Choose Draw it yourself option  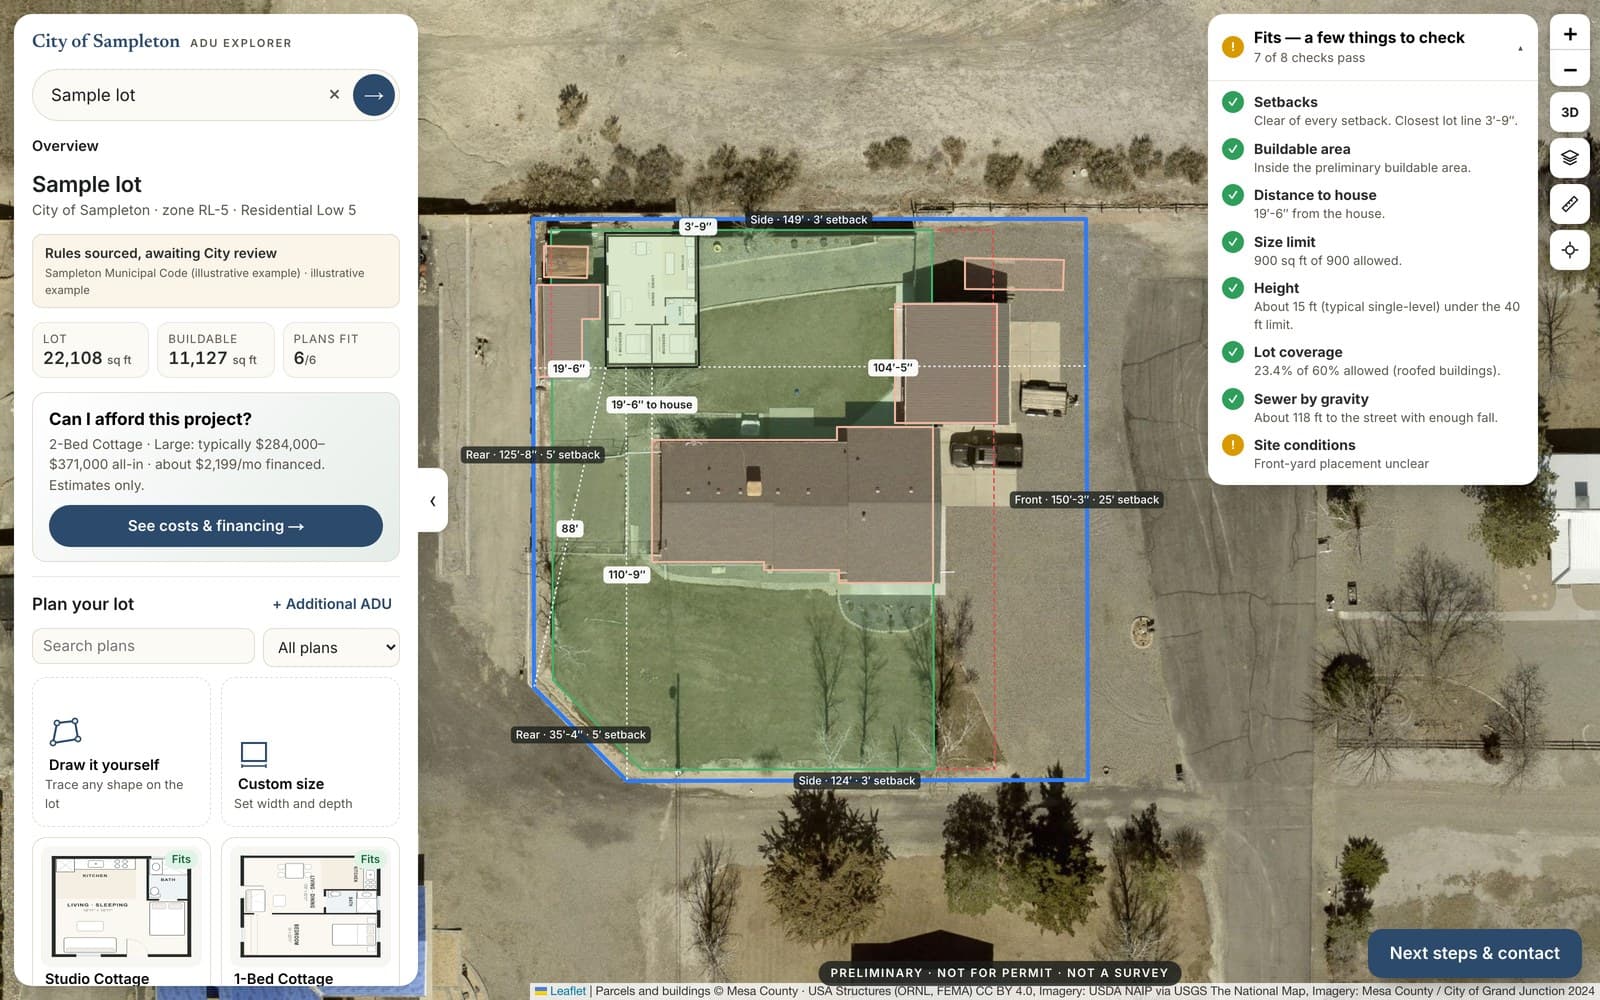[121, 752]
